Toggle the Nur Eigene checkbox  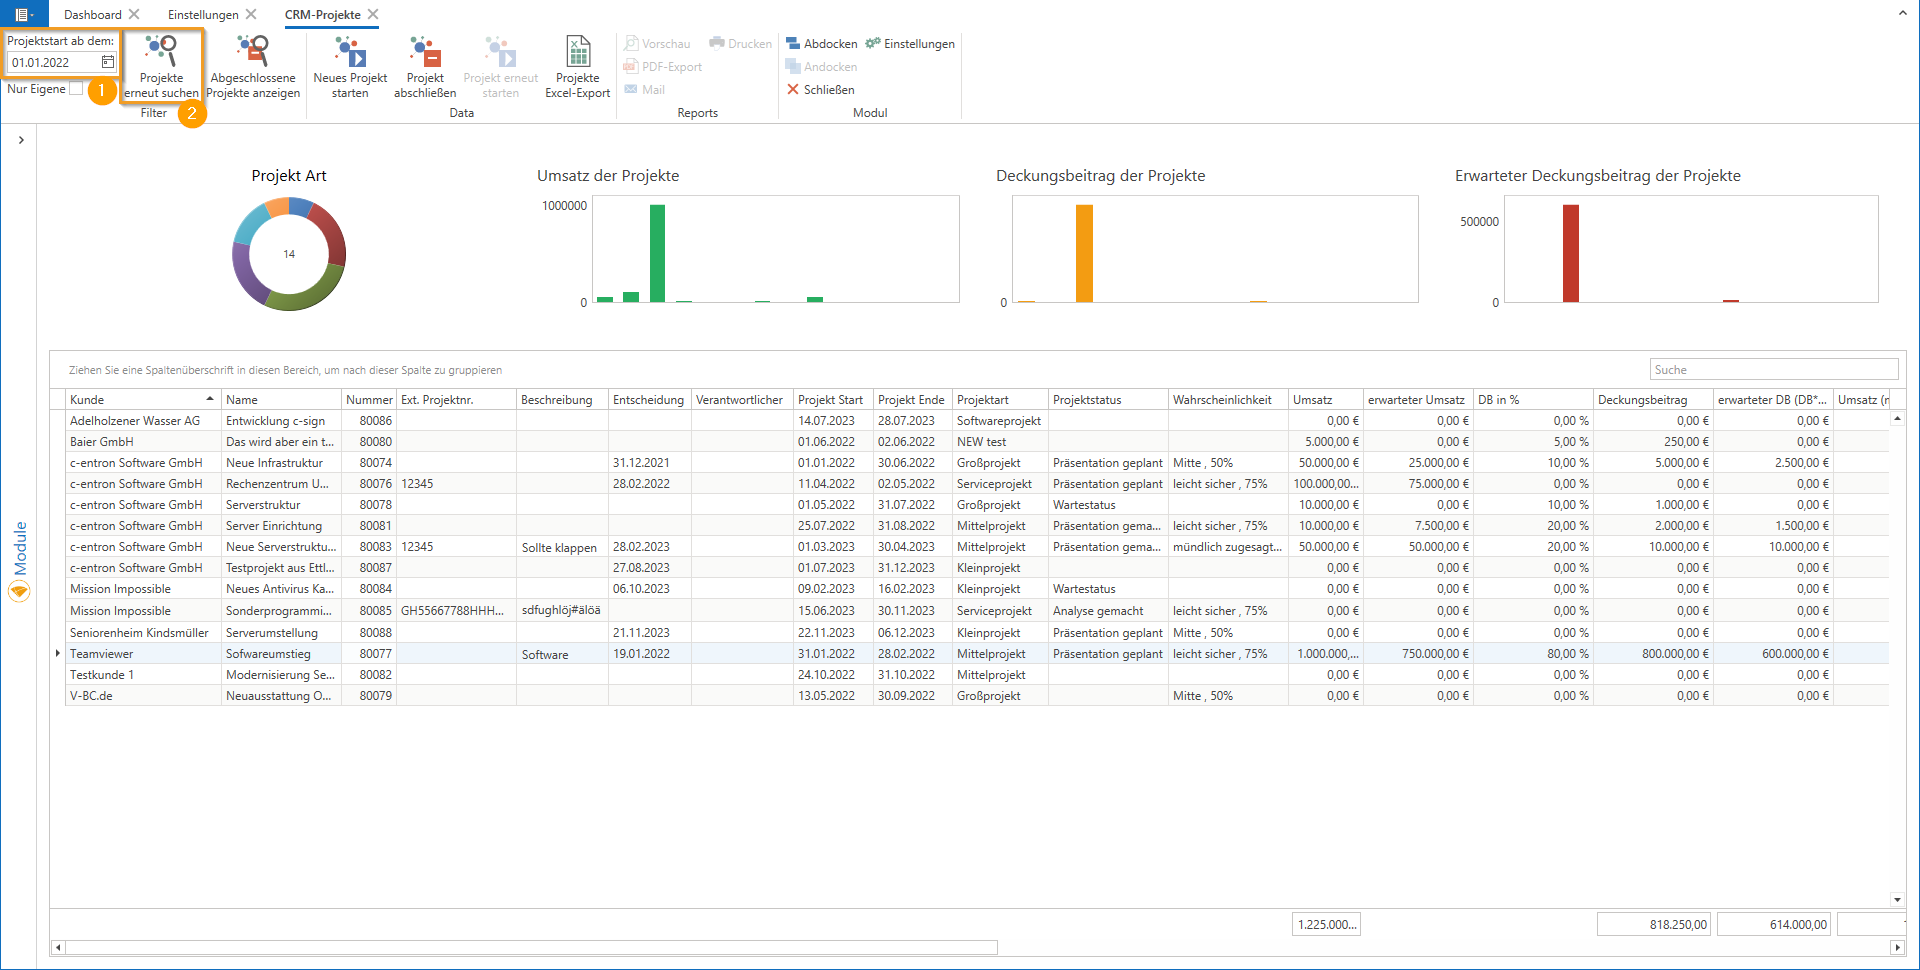pyautogui.click(x=76, y=89)
